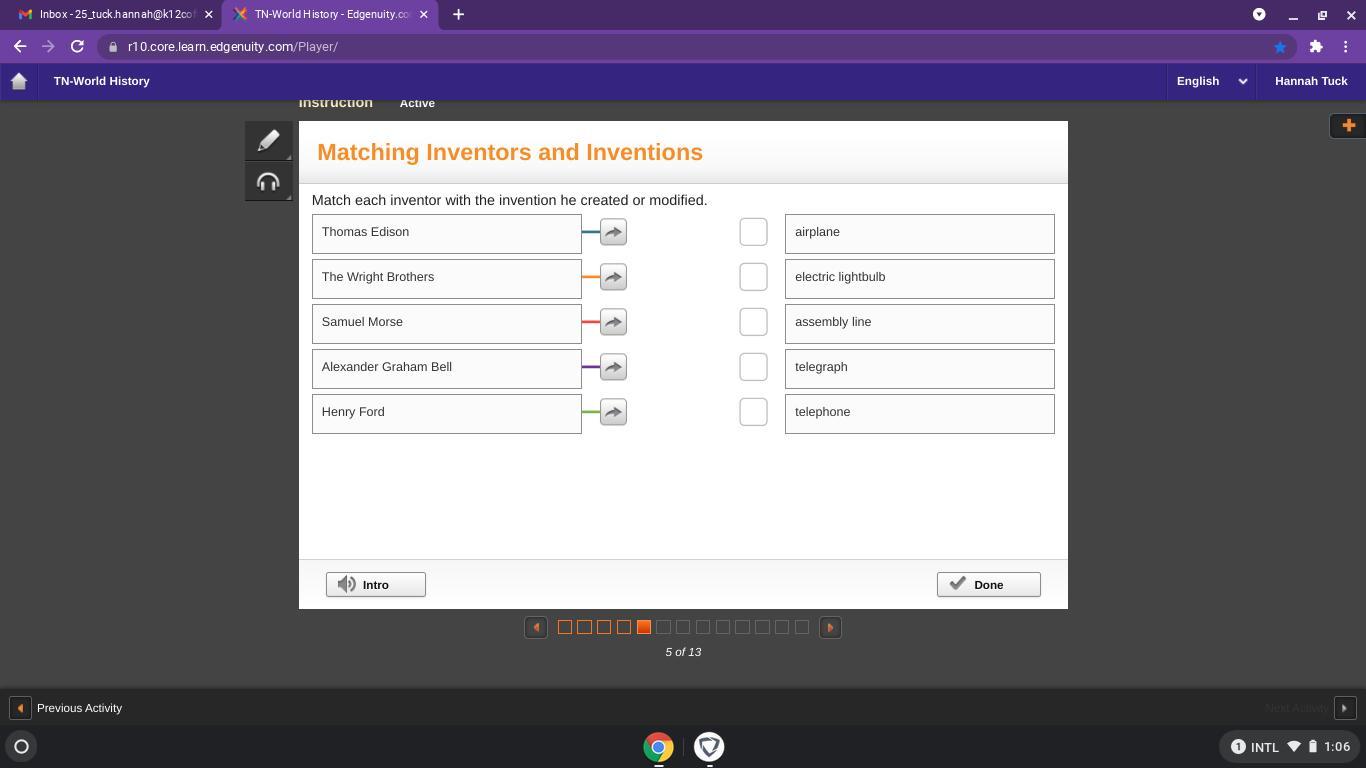Screen dimensions: 1366x768
Task: Click the home icon in course header
Action: pyautogui.click(x=19, y=81)
